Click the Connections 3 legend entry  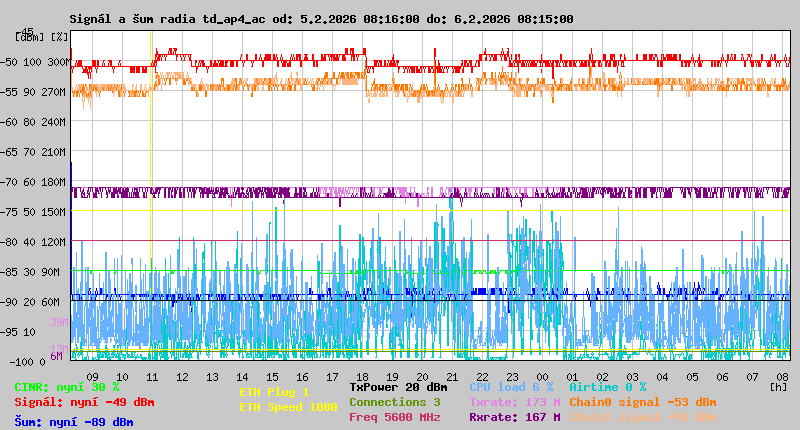[x=394, y=402]
